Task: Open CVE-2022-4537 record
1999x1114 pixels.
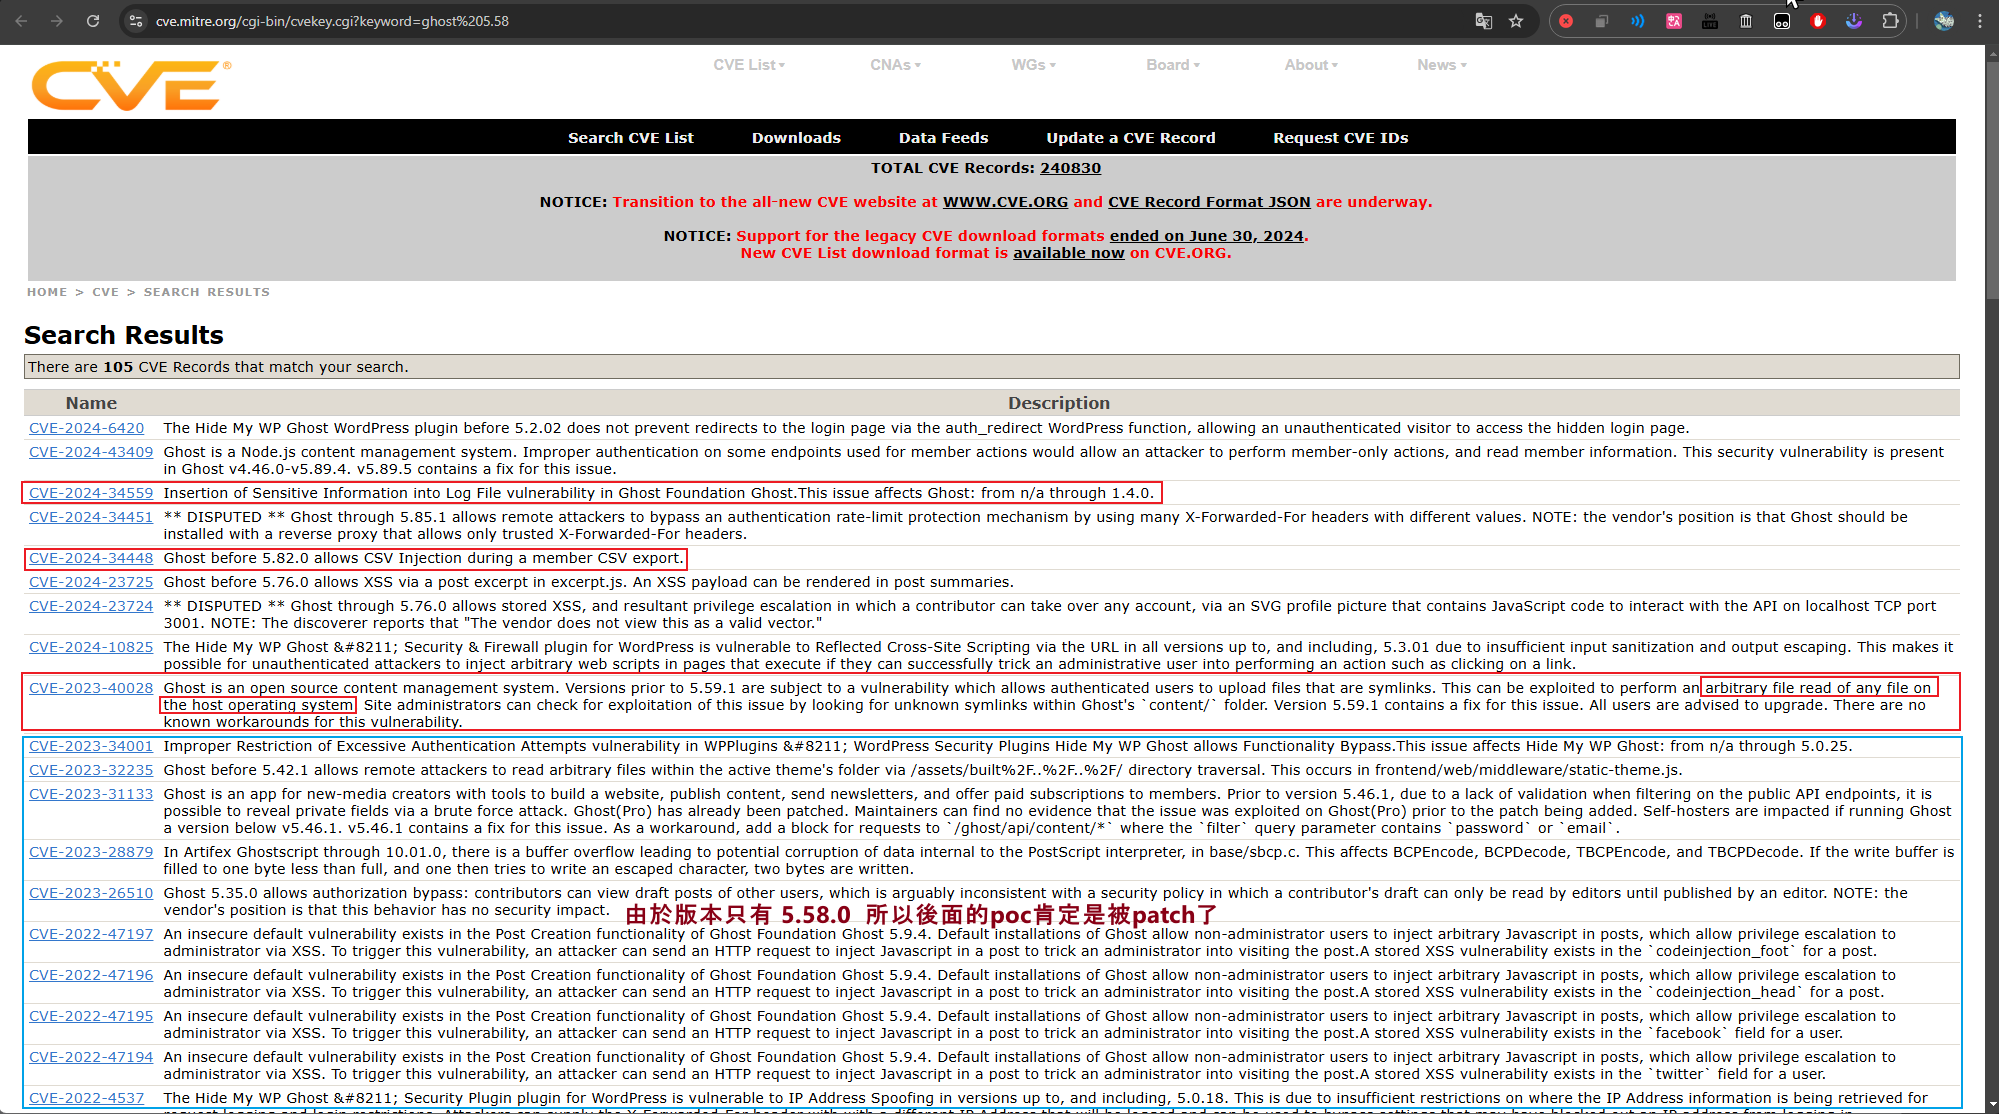Action: [86, 1098]
